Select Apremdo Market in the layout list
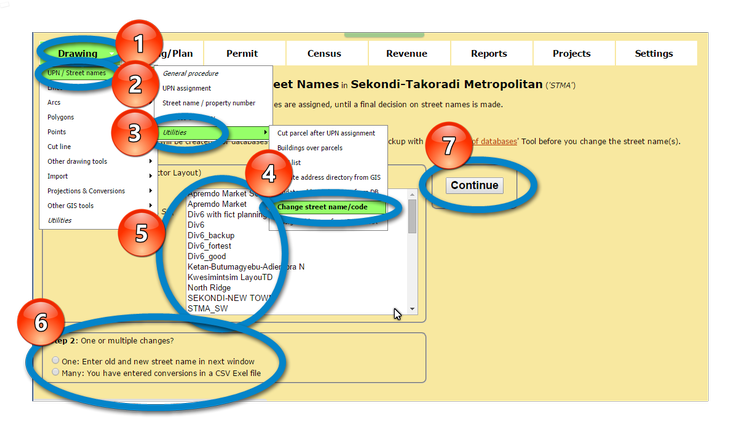Image resolution: width=740 pixels, height=433 pixels. coord(217,204)
